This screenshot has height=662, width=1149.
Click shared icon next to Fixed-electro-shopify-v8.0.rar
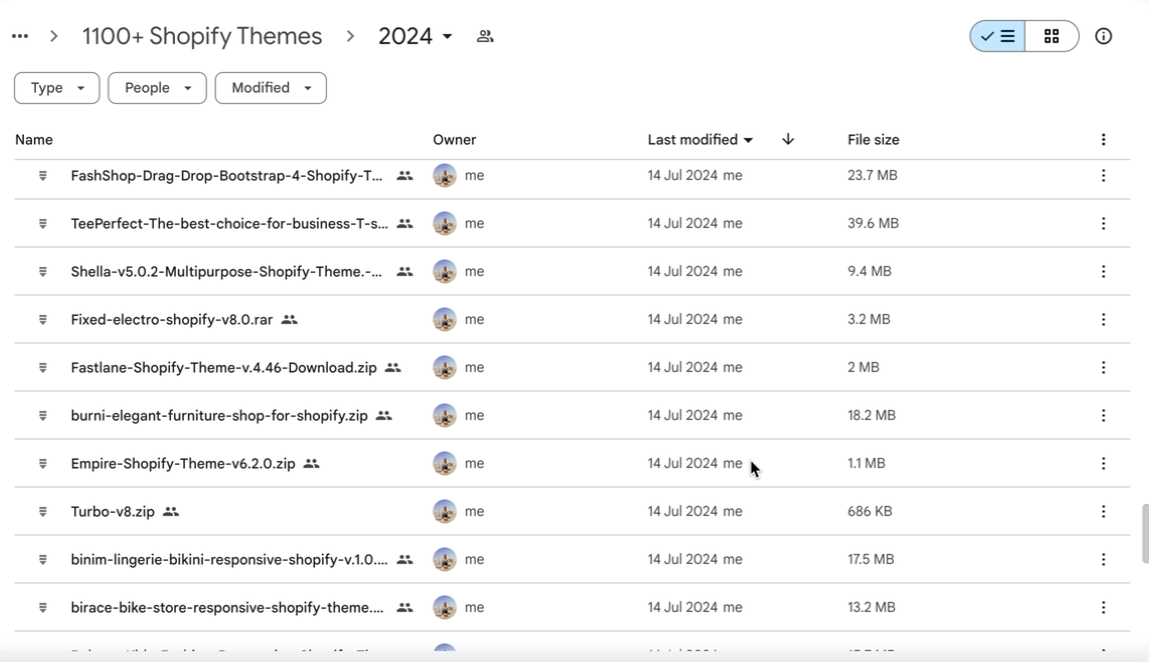coord(289,320)
